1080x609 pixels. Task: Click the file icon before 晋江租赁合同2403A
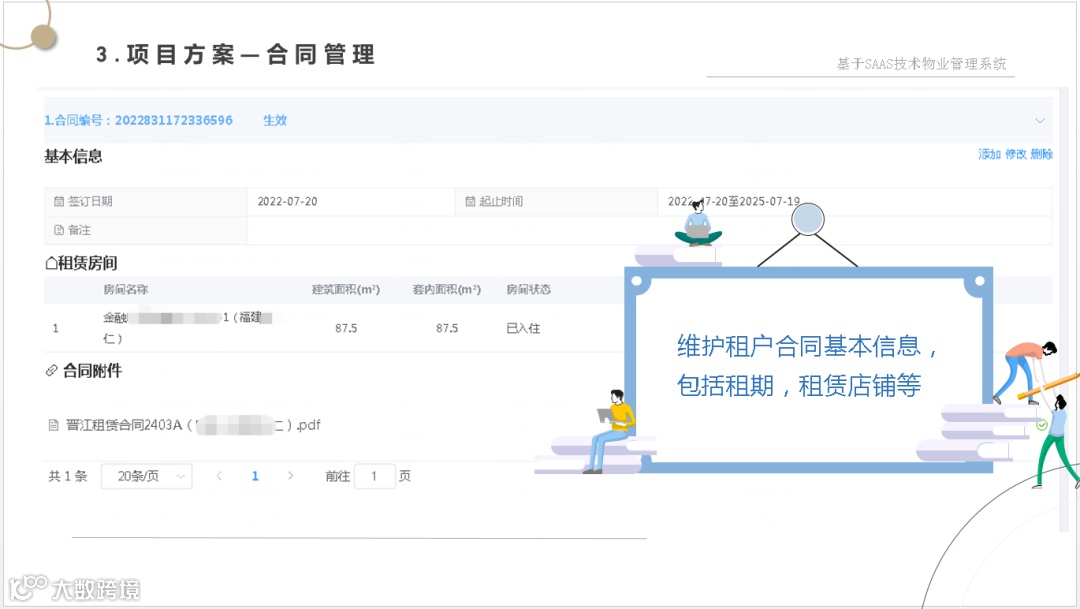54,425
